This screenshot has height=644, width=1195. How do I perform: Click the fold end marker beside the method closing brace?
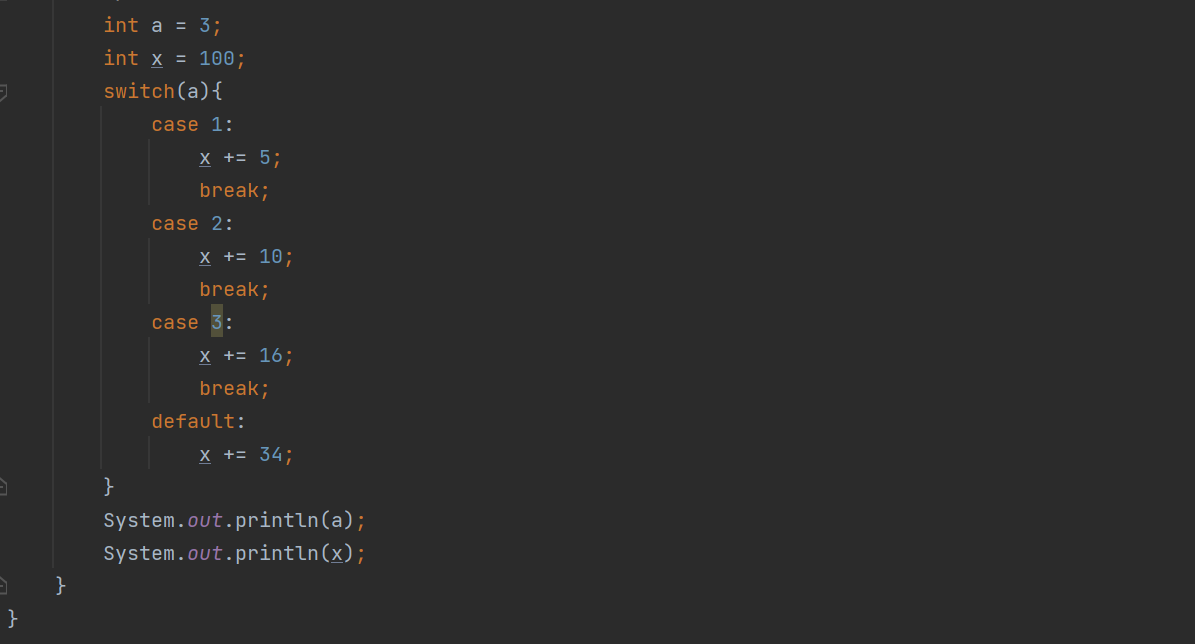(3, 585)
